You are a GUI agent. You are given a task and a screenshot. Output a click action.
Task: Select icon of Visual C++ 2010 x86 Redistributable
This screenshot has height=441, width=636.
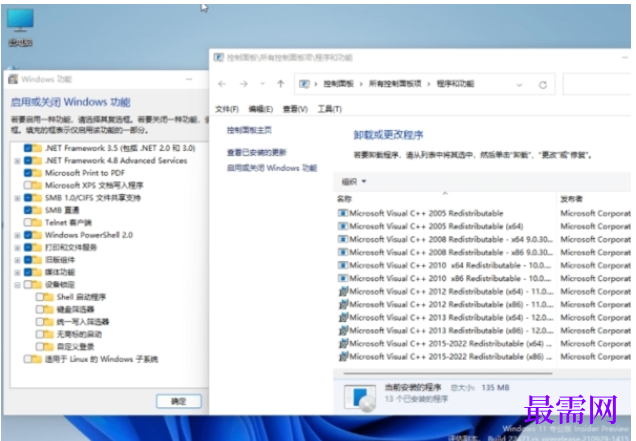click(343, 278)
